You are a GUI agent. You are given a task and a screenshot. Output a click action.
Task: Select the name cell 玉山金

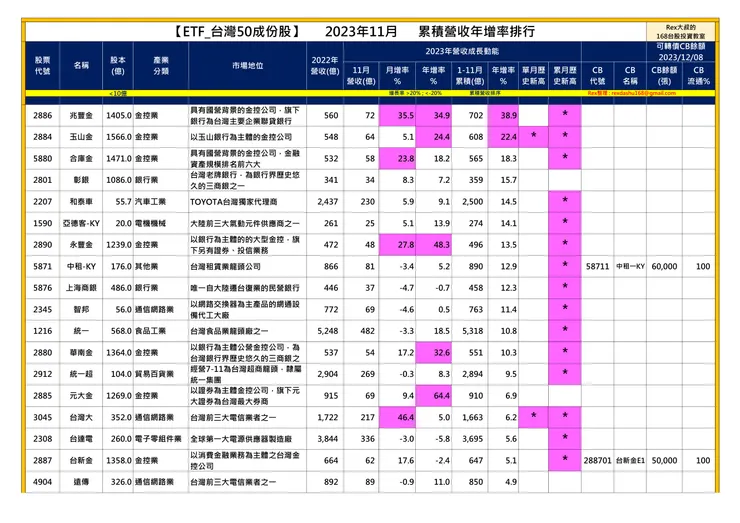tap(81, 137)
